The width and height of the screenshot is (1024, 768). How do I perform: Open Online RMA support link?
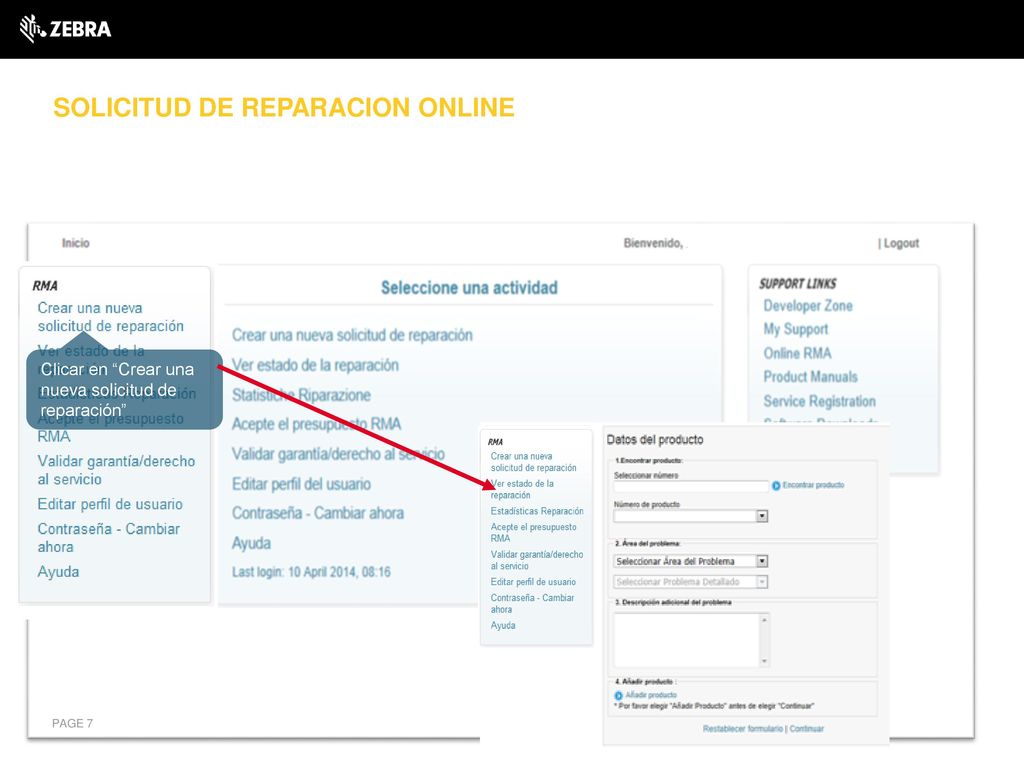click(x=797, y=353)
